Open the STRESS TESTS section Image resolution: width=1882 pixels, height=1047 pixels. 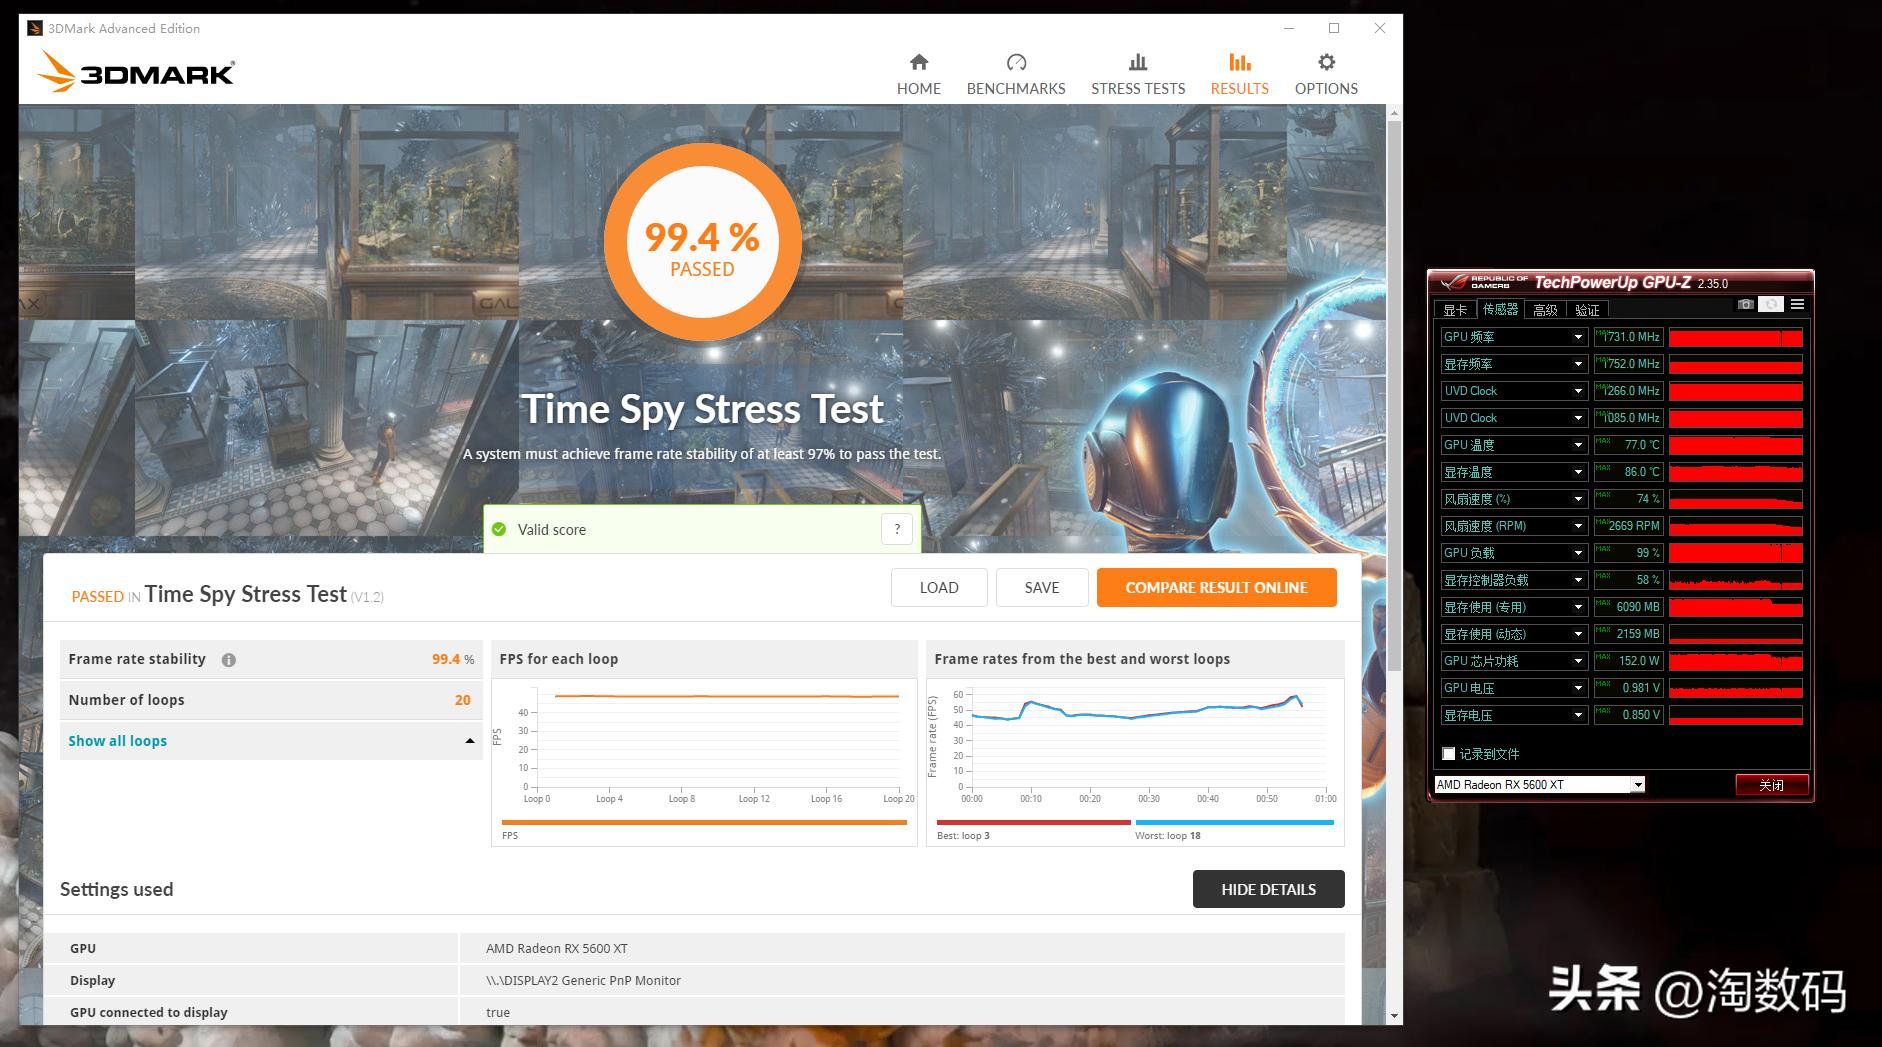(x=1138, y=75)
